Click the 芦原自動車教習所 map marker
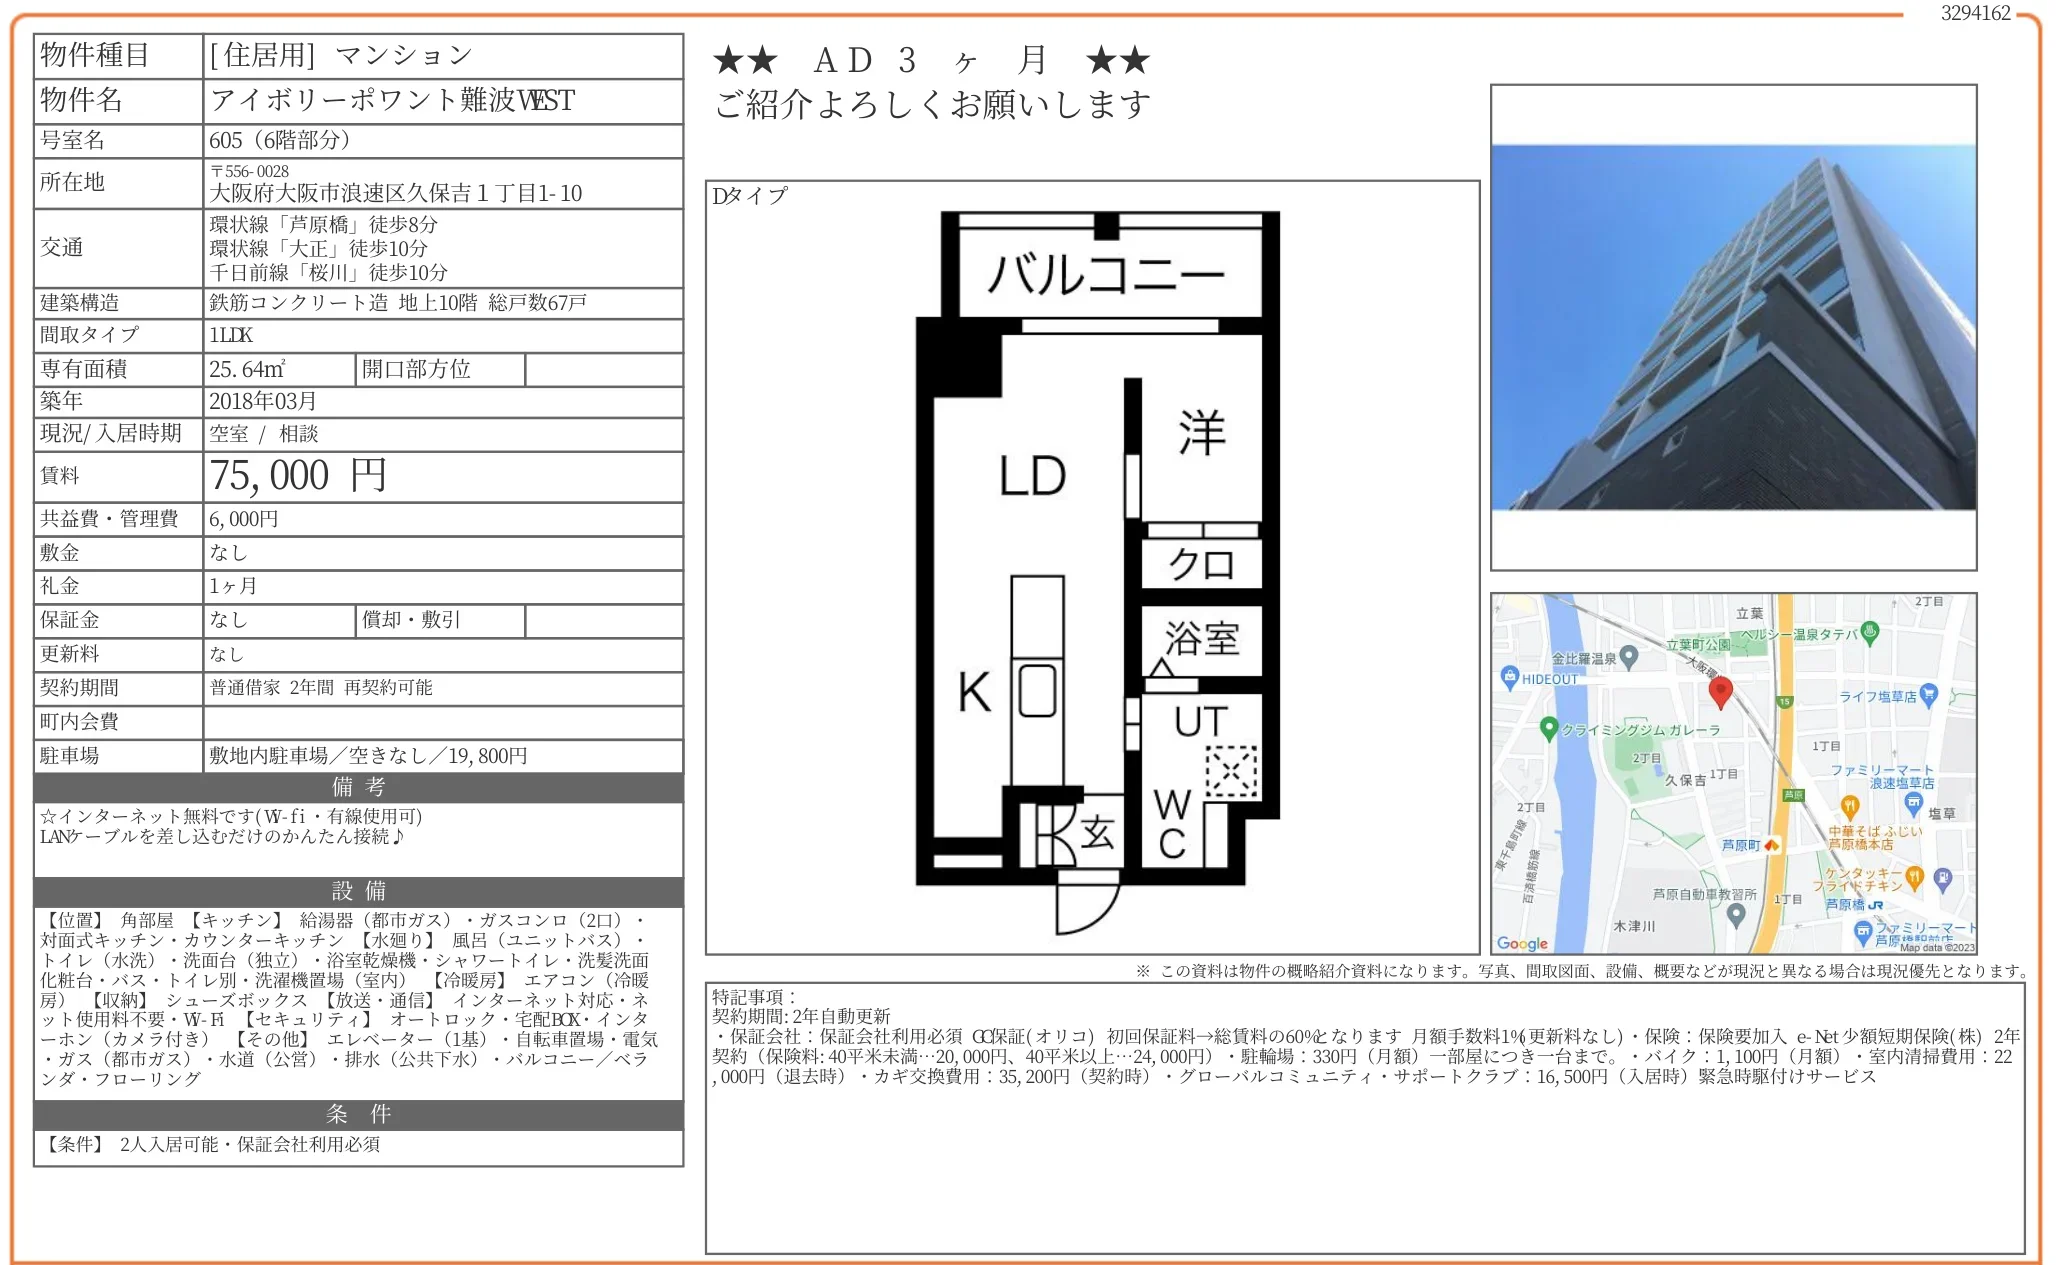The width and height of the screenshot is (2056, 1265). click(1736, 915)
